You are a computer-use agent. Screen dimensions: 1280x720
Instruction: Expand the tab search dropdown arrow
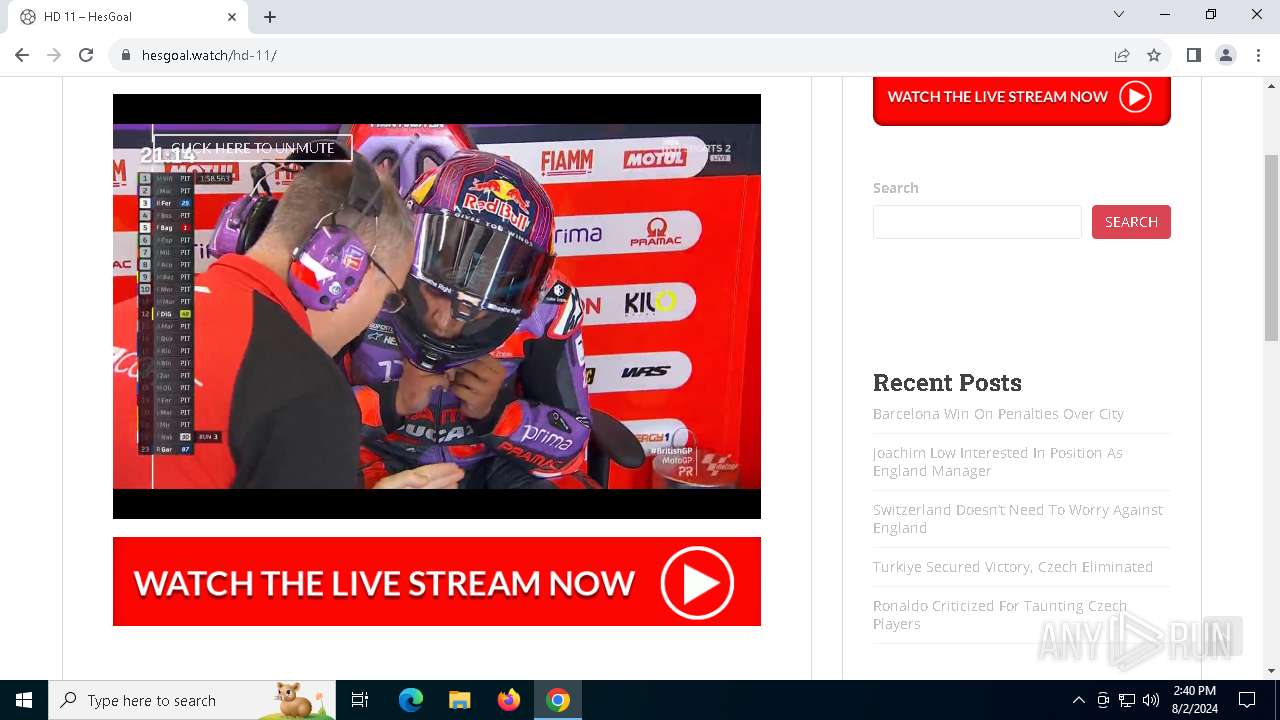(1119, 15)
